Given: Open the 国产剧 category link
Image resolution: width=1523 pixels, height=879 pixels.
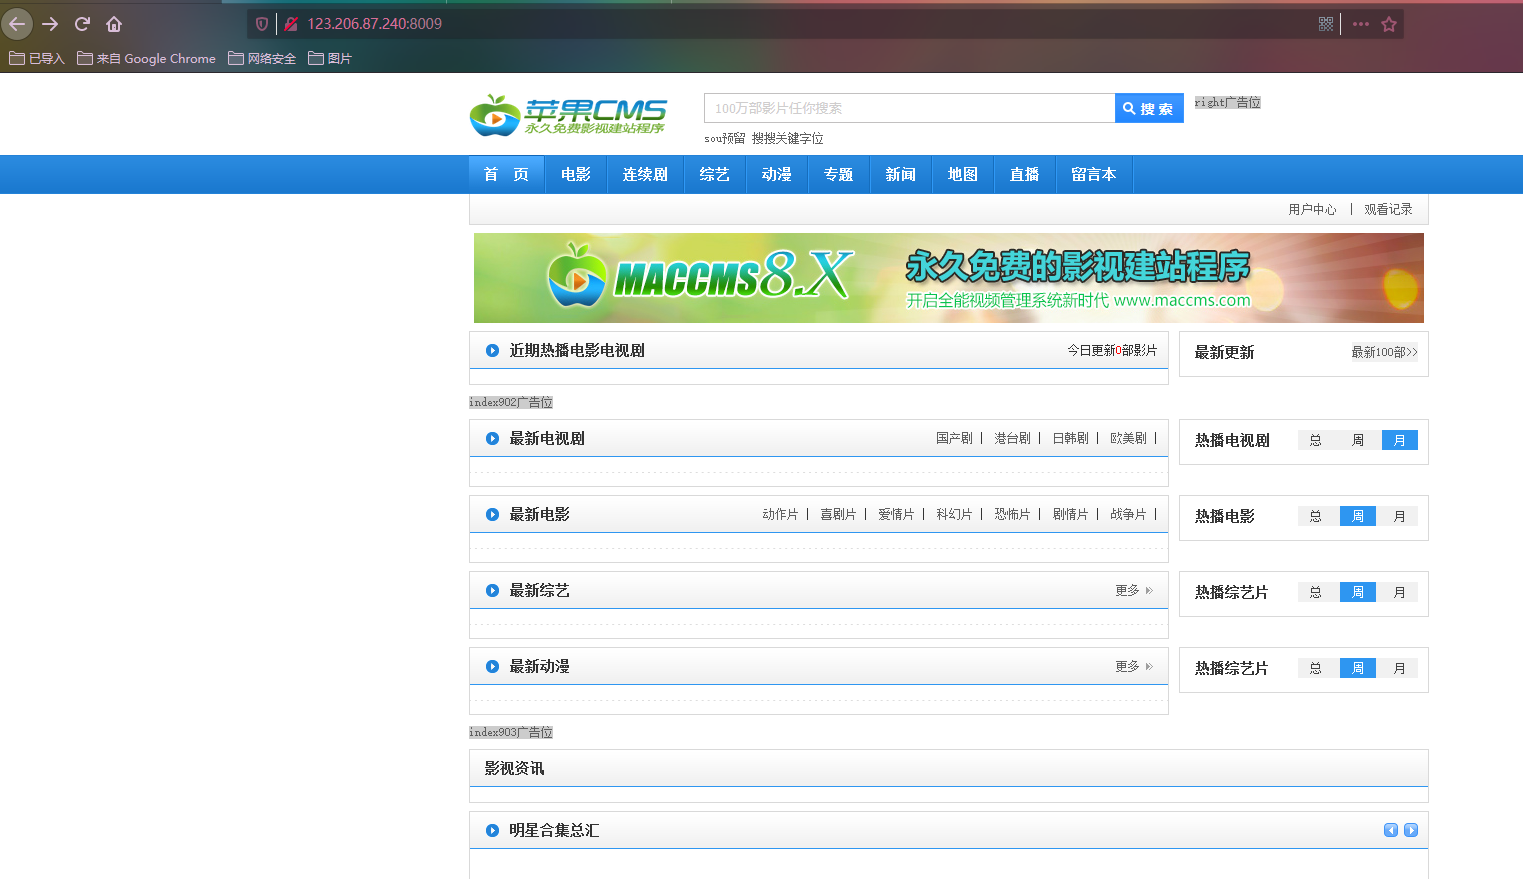Looking at the screenshot, I should (954, 438).
